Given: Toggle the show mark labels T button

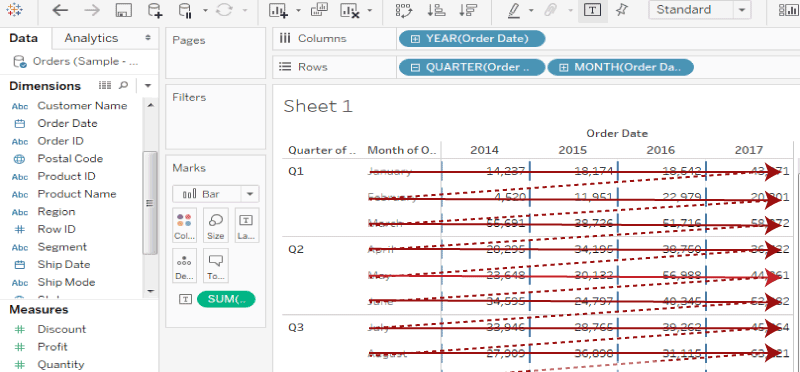Looking at the screenshot, I should 592,10.
